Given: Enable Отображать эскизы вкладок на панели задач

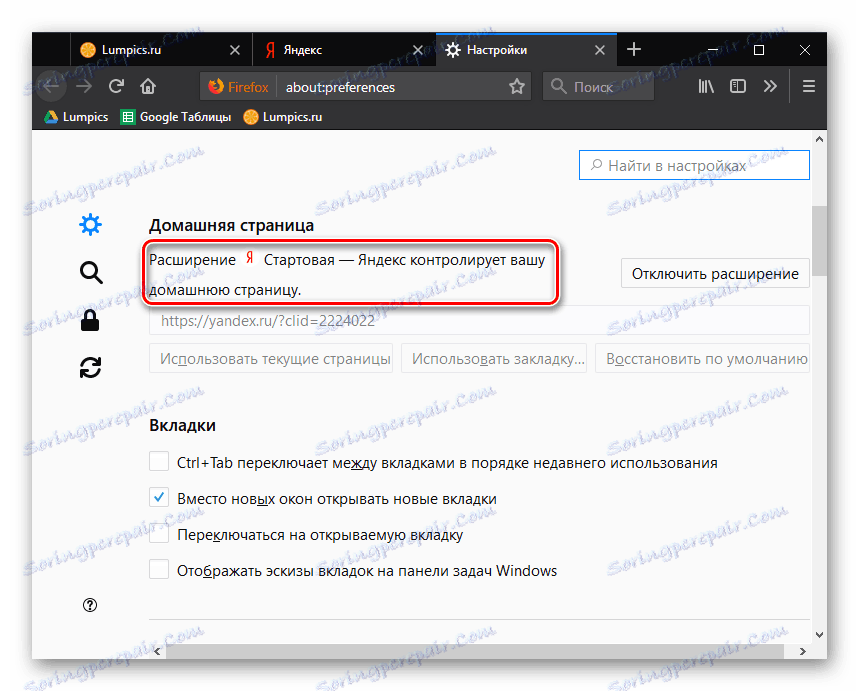Looking at the screenshot, I should (159, 569).
